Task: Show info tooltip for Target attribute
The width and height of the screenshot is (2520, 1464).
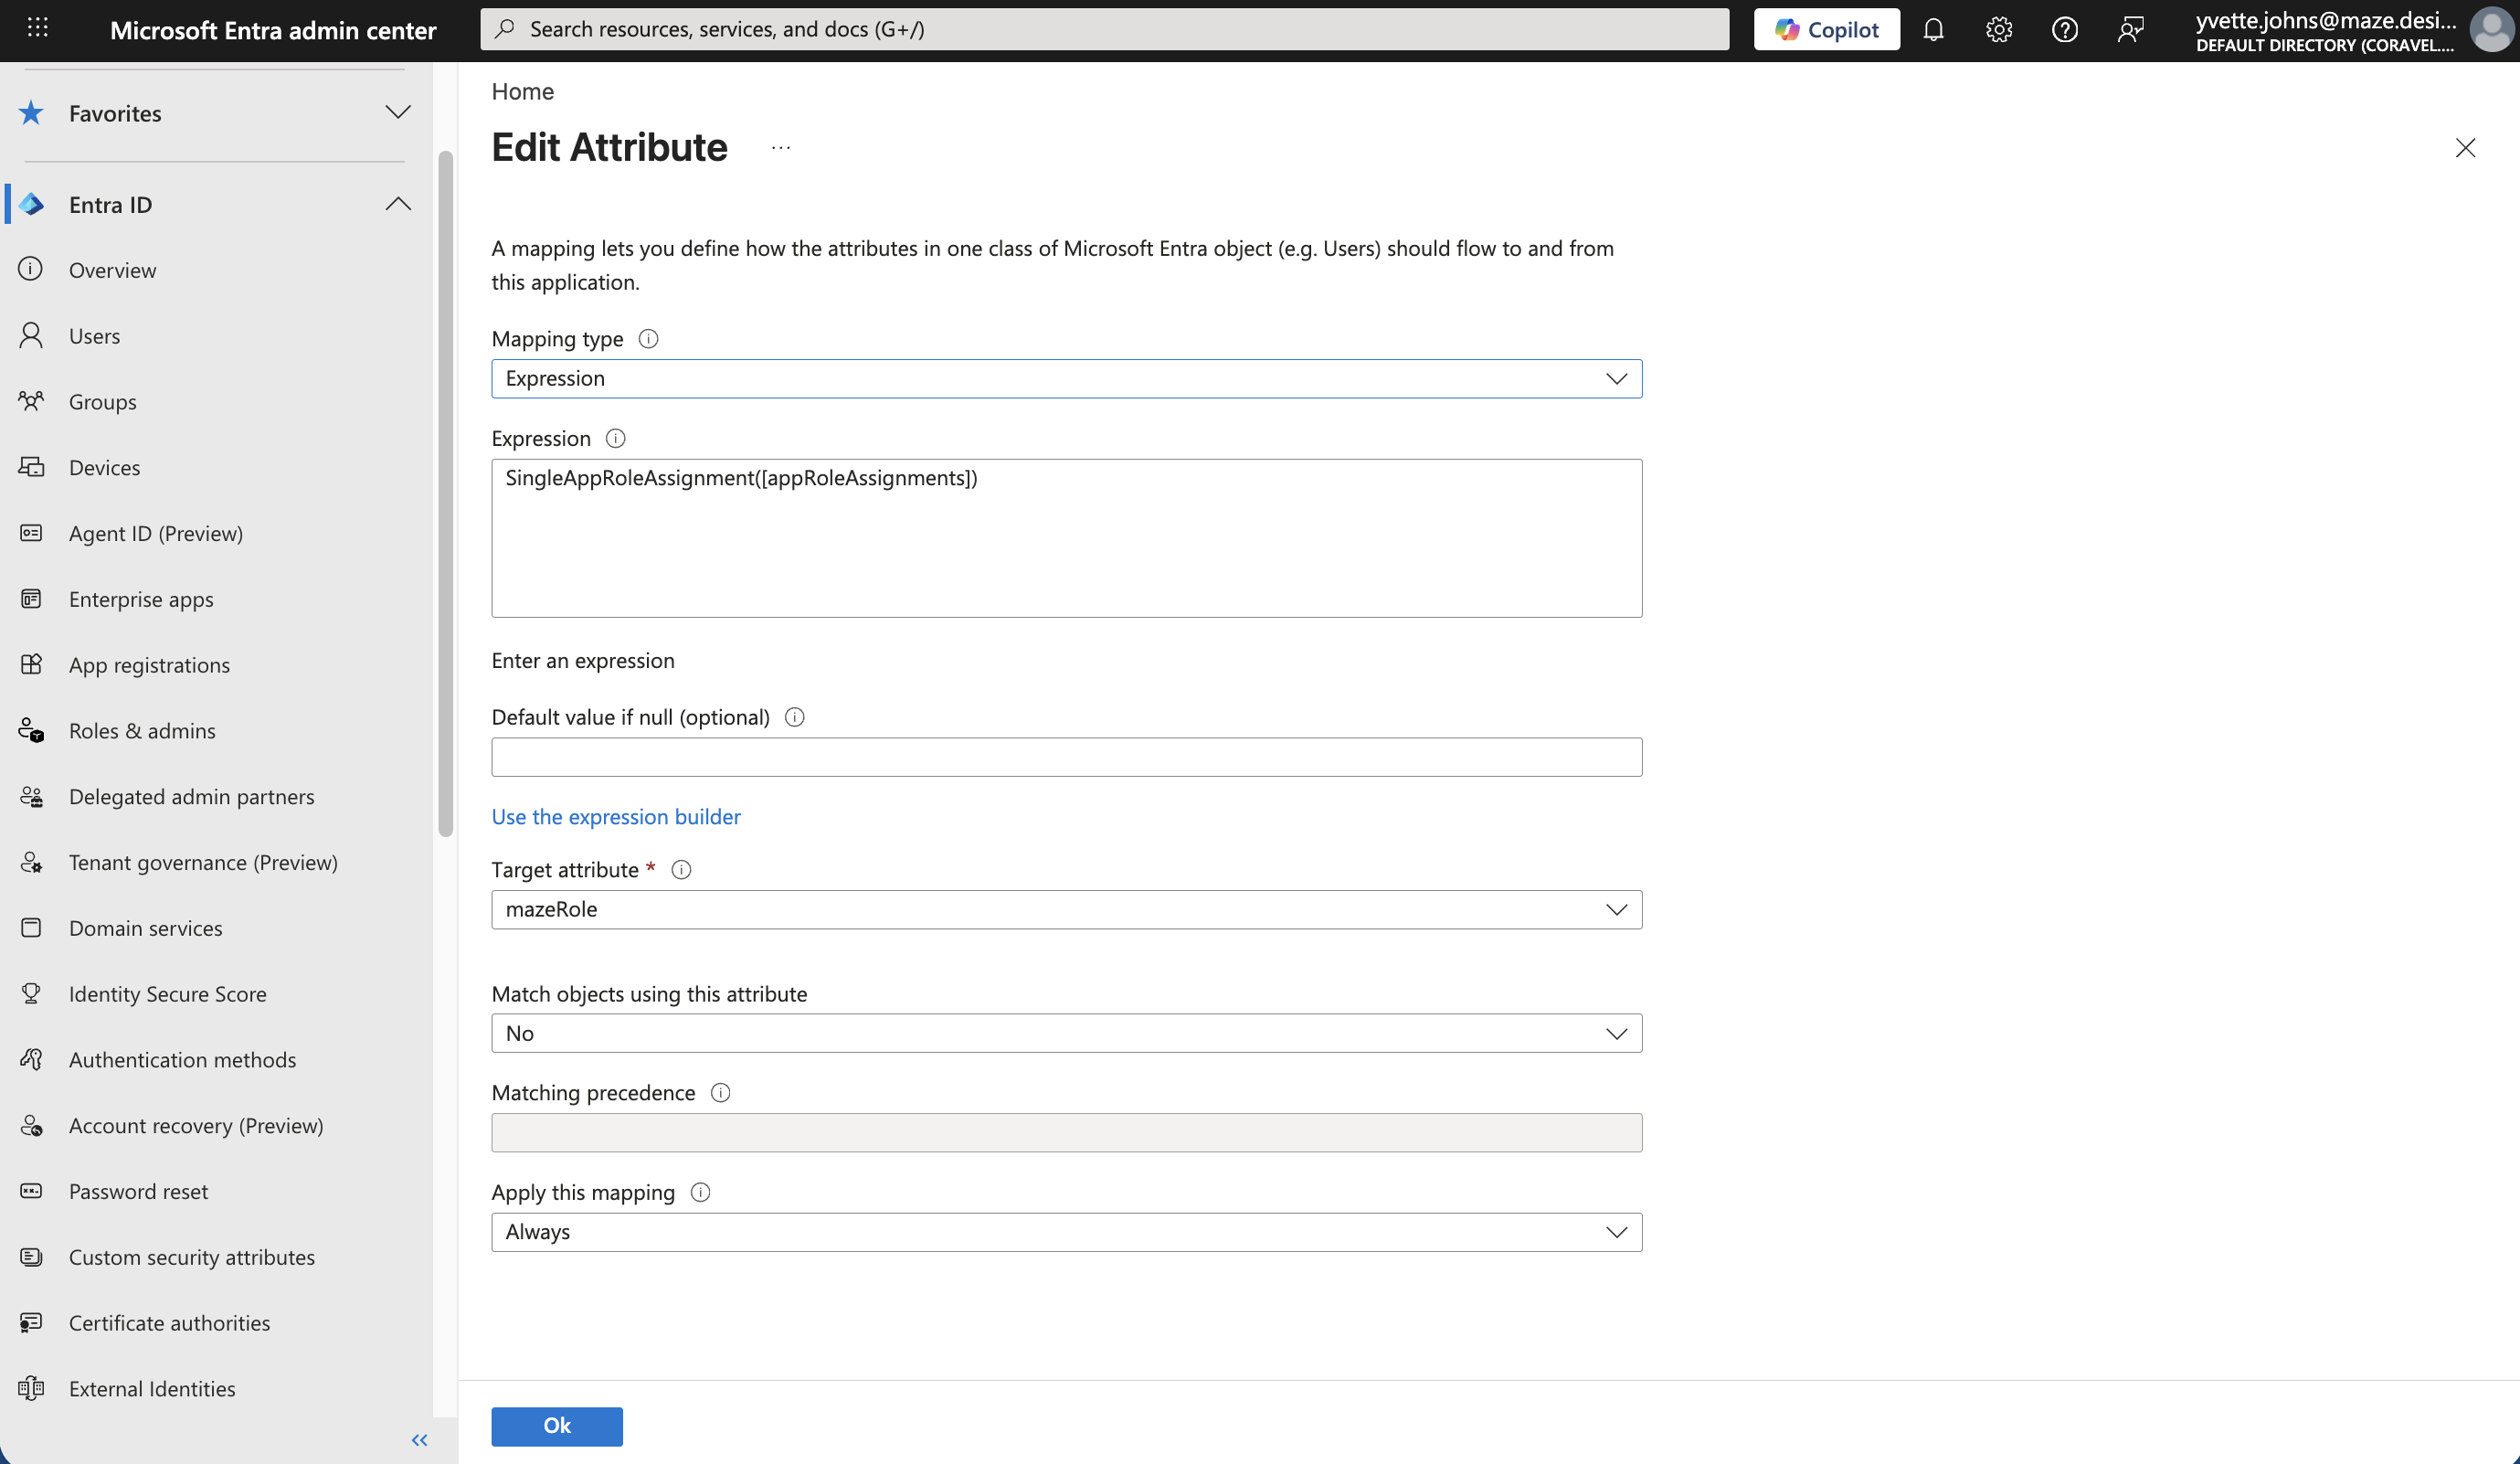Action: click(x=681, y=870)
